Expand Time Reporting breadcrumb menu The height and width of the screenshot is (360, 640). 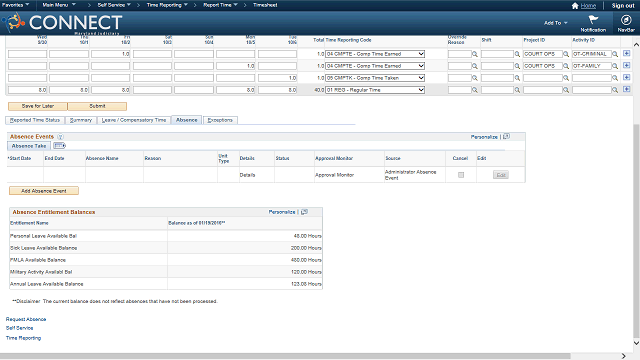(x=167, y=5)
